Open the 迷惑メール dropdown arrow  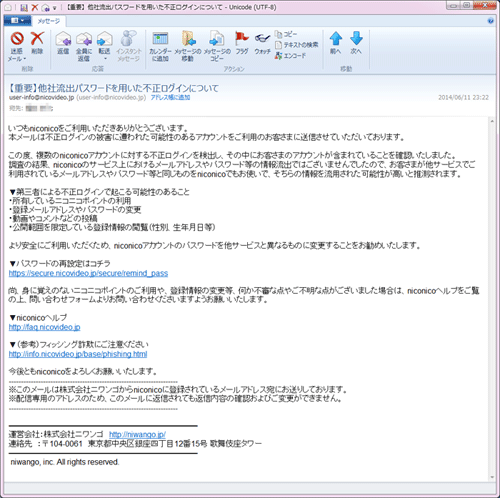25,59
